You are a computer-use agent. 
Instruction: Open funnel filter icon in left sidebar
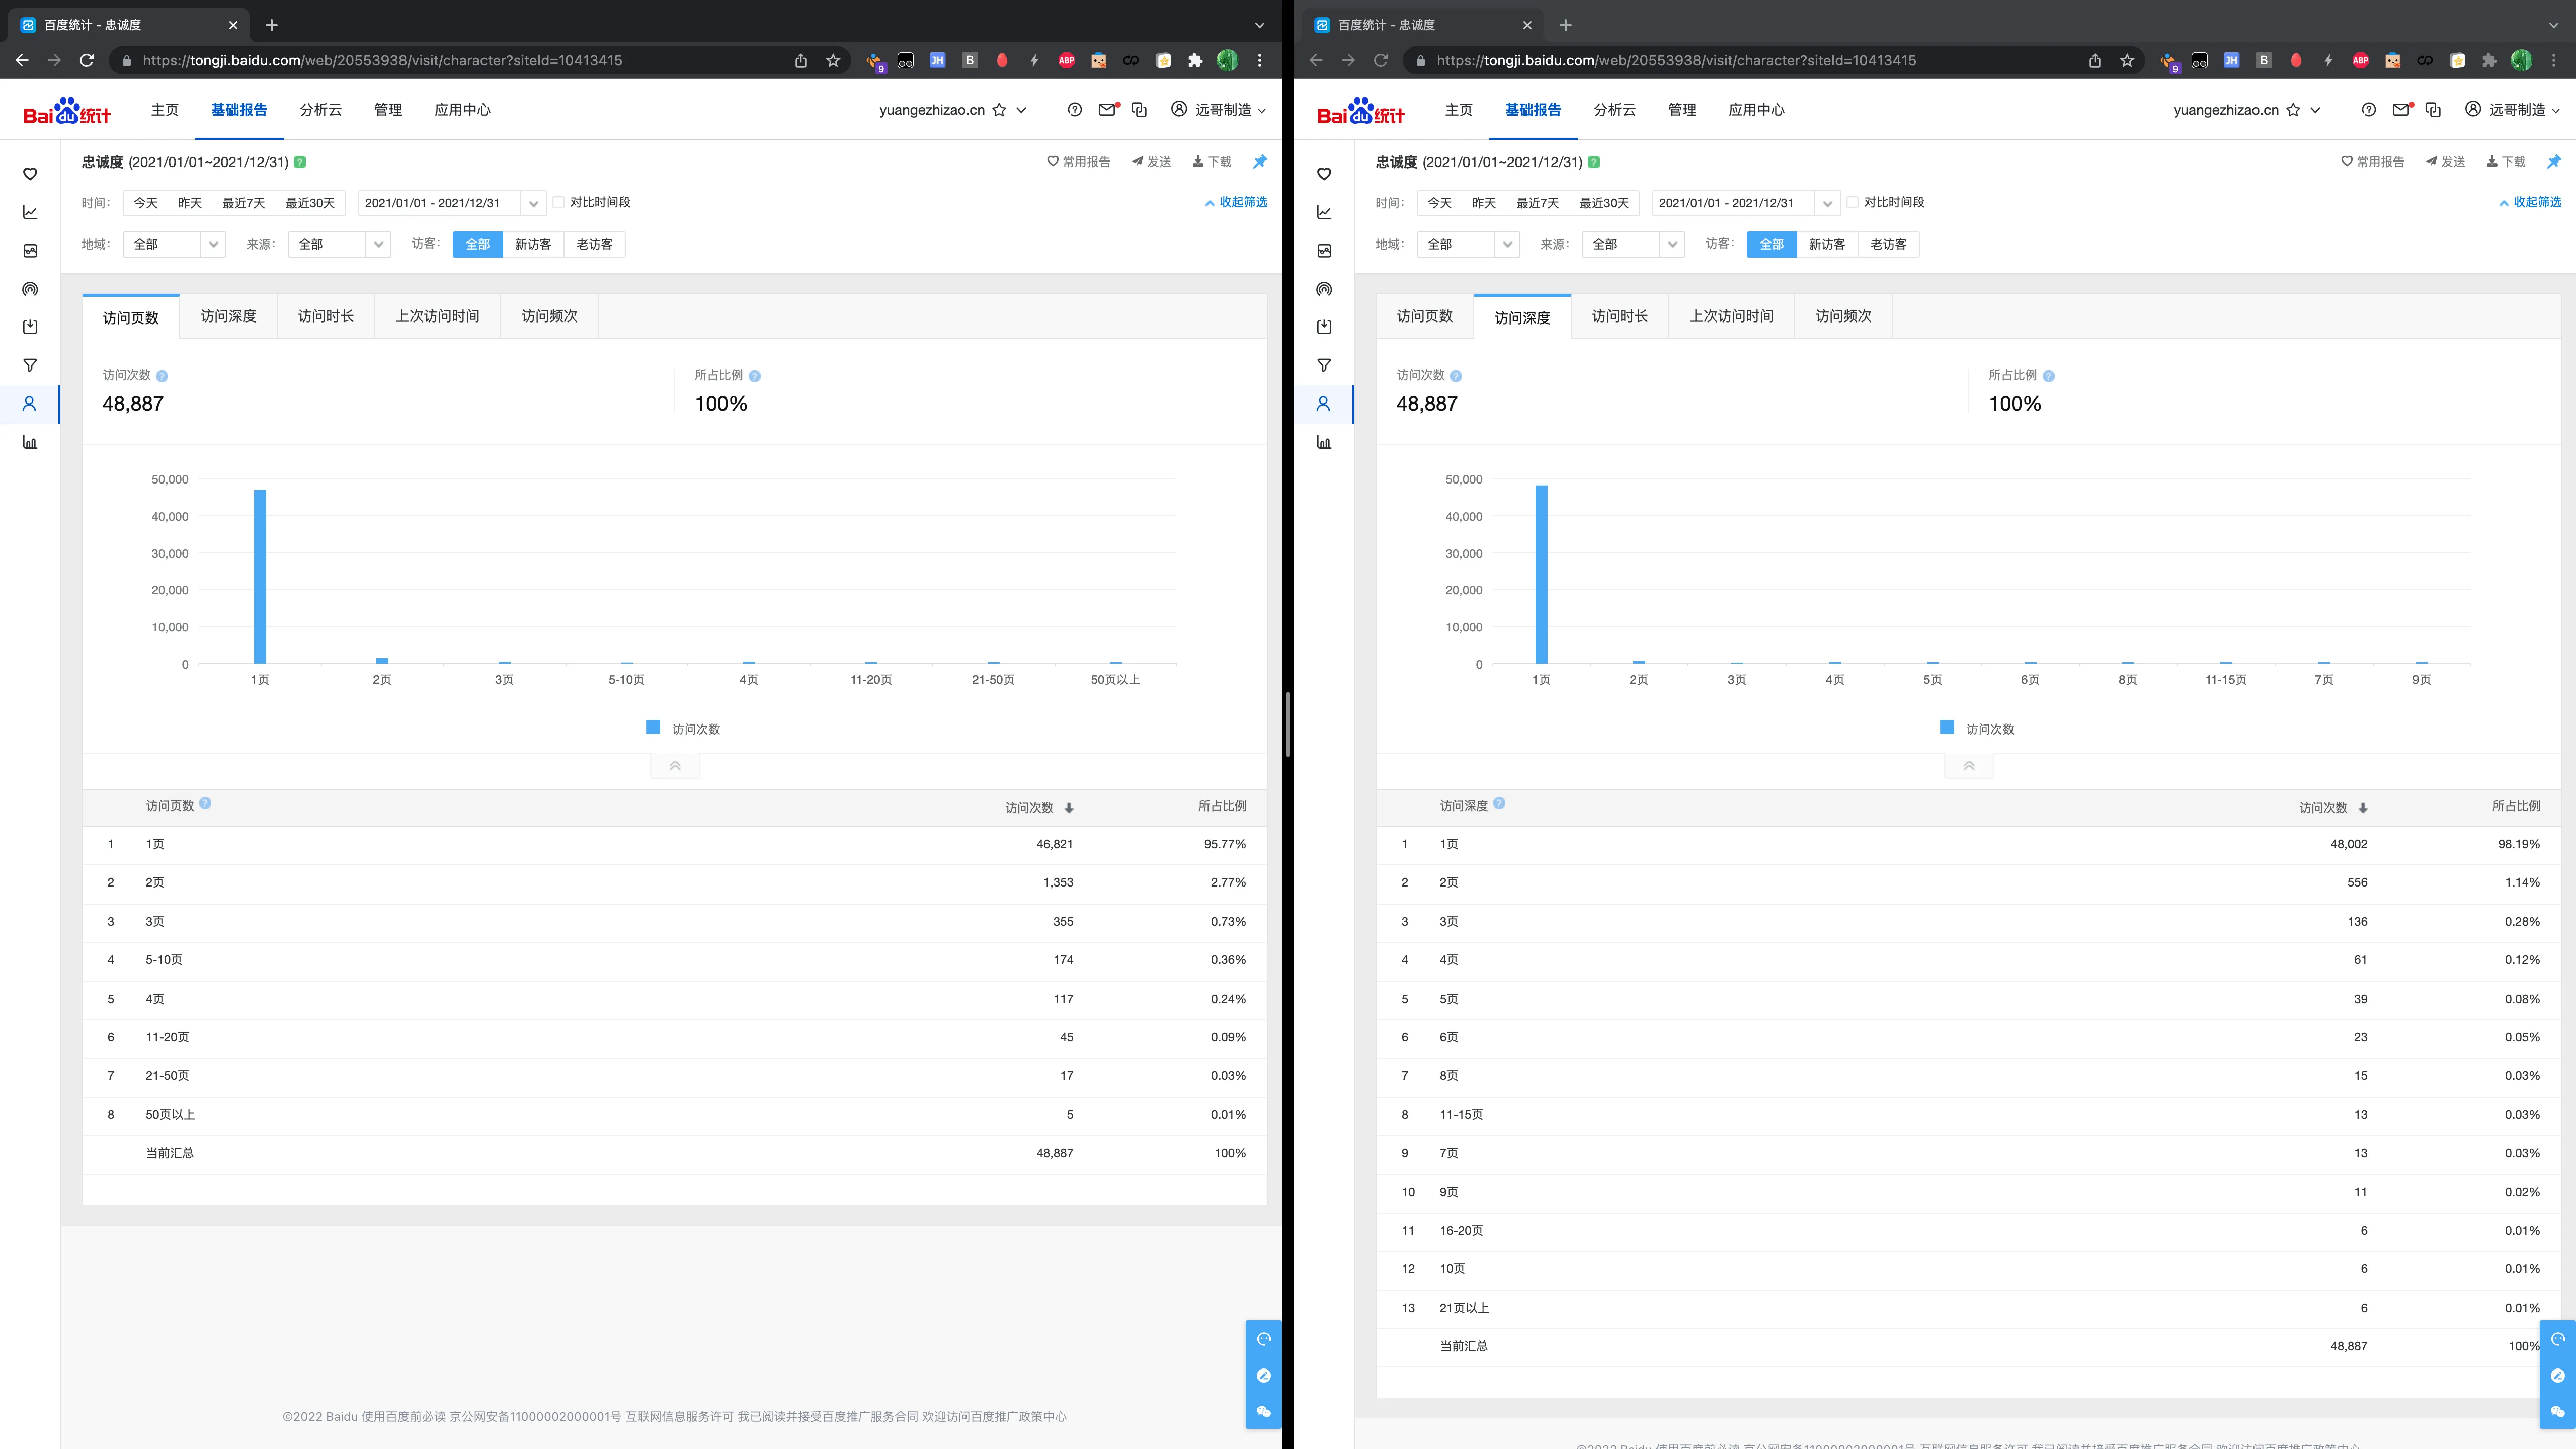30,365
